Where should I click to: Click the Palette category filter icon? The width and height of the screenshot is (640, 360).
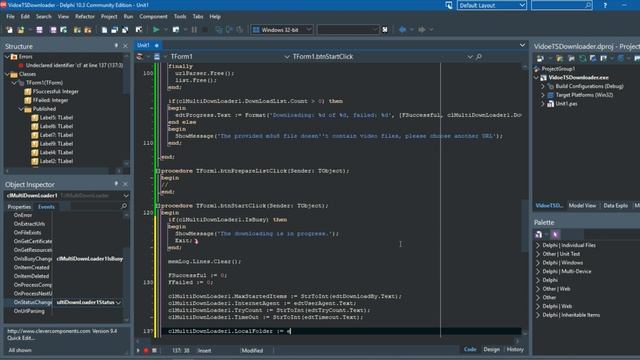(539, 234)
